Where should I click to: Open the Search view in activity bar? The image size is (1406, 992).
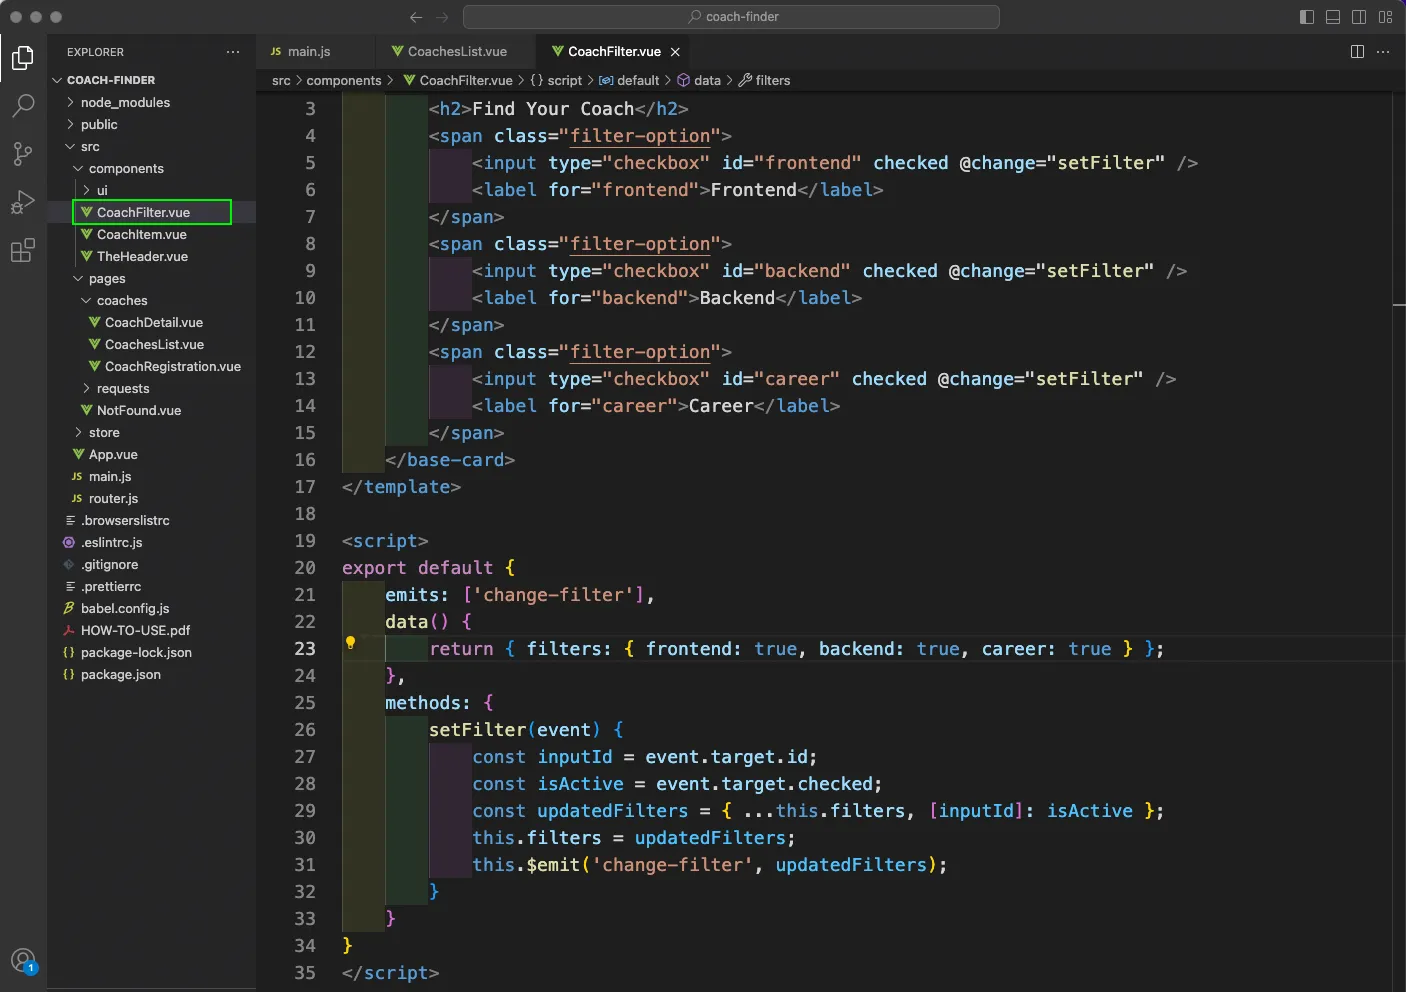(23, 106)
